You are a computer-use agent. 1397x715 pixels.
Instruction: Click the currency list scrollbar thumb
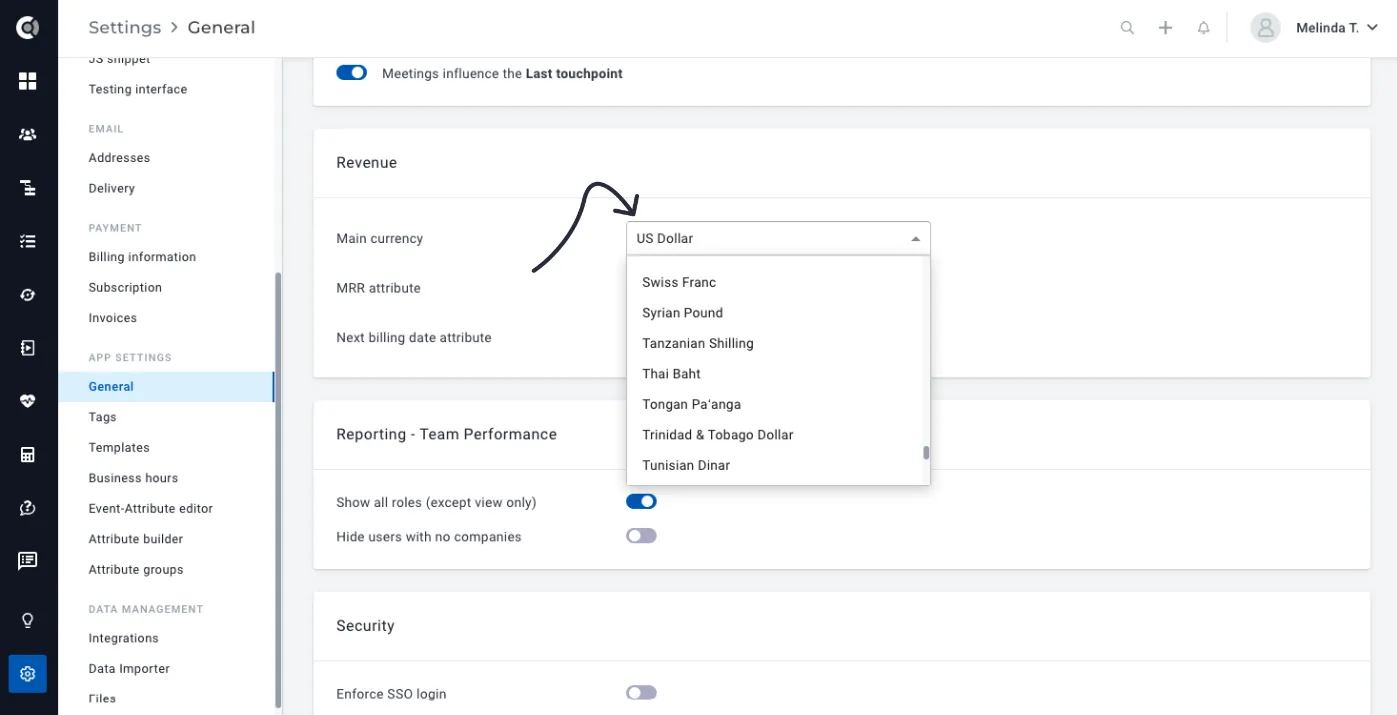point(926,453)
